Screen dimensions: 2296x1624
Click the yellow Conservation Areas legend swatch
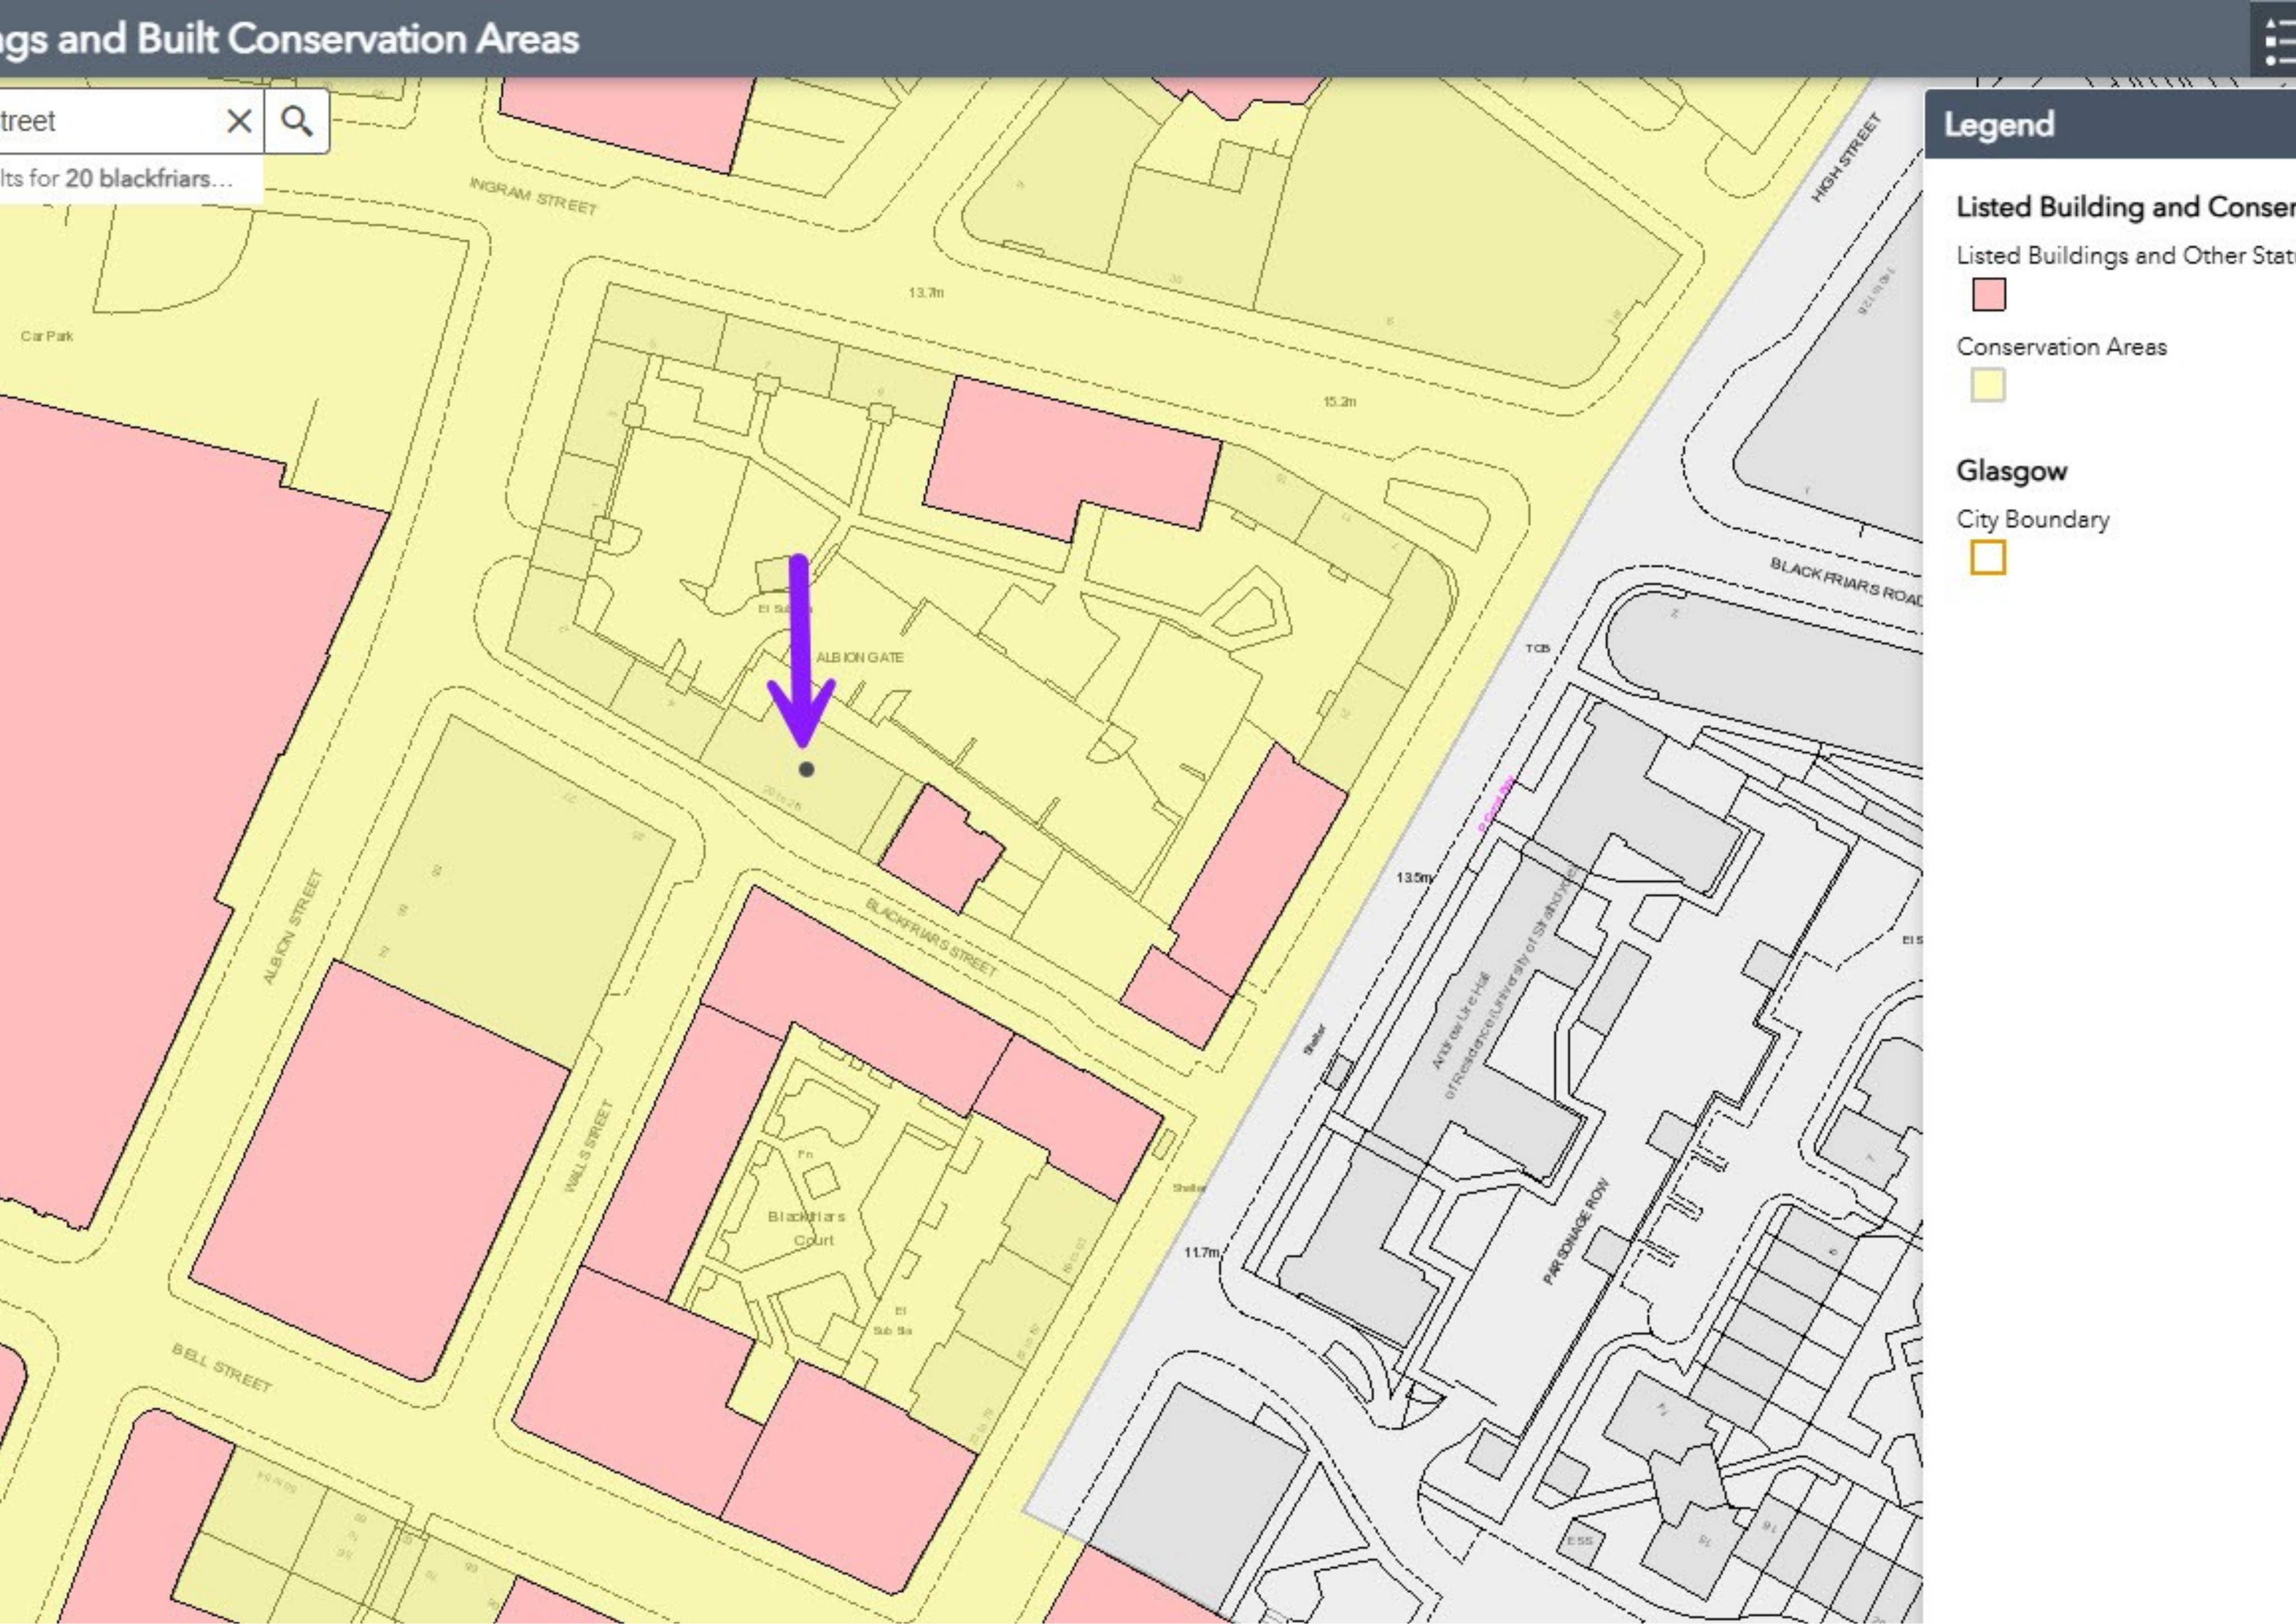1988,385
